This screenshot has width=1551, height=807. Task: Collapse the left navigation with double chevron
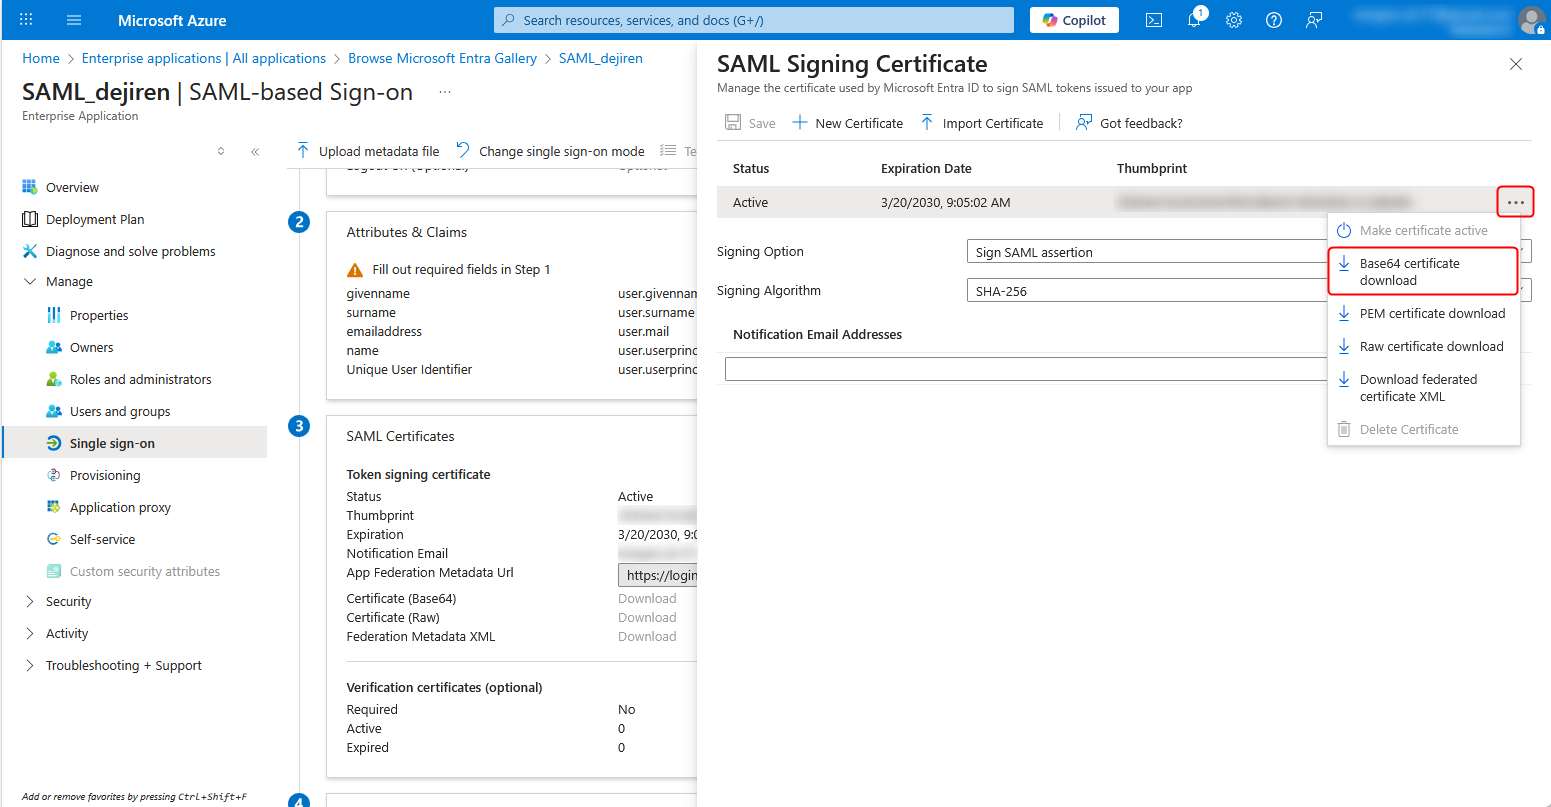click(255, 152)
